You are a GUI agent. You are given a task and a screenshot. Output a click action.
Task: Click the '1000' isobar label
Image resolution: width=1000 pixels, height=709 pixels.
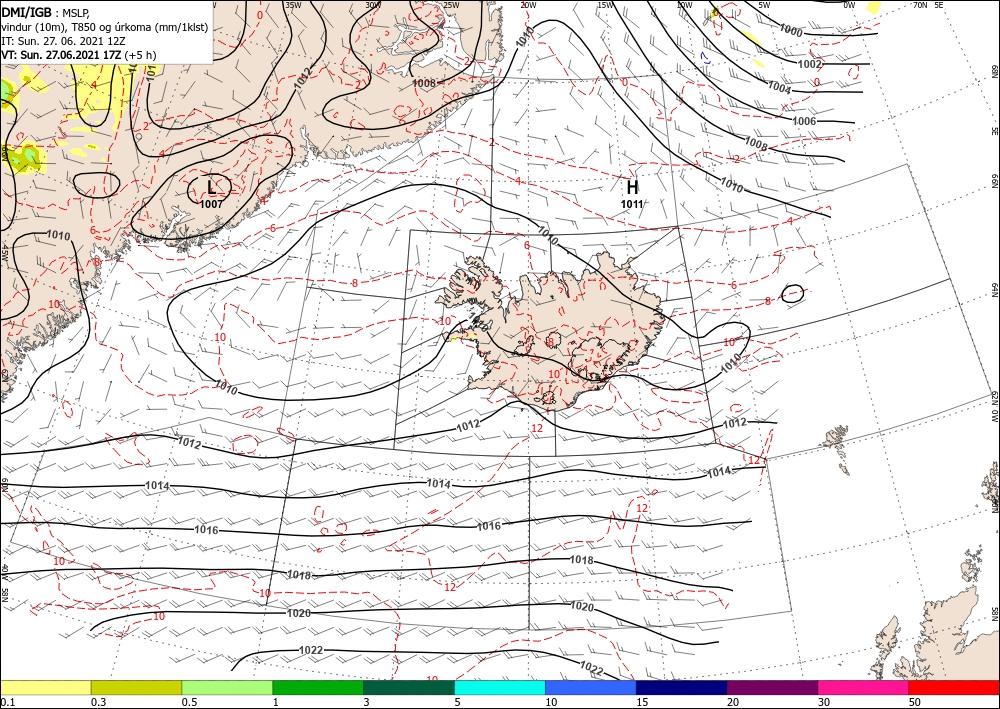[791, 30]
